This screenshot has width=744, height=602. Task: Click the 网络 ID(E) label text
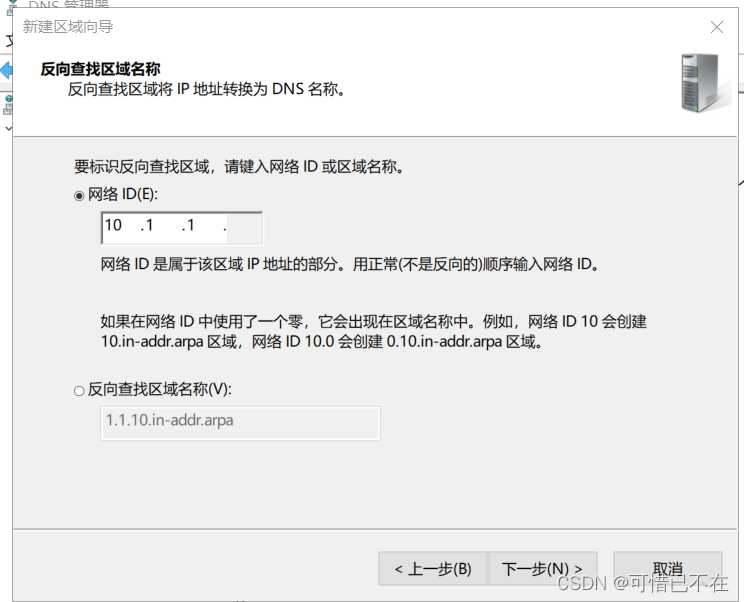(123, 194)
